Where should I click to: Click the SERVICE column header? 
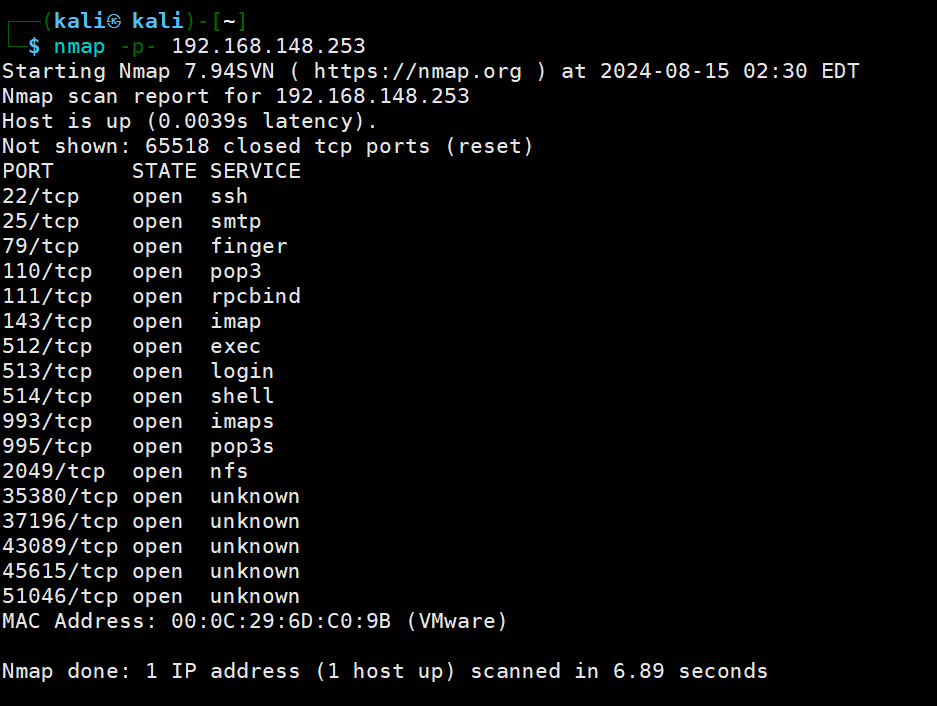[255, 172]
